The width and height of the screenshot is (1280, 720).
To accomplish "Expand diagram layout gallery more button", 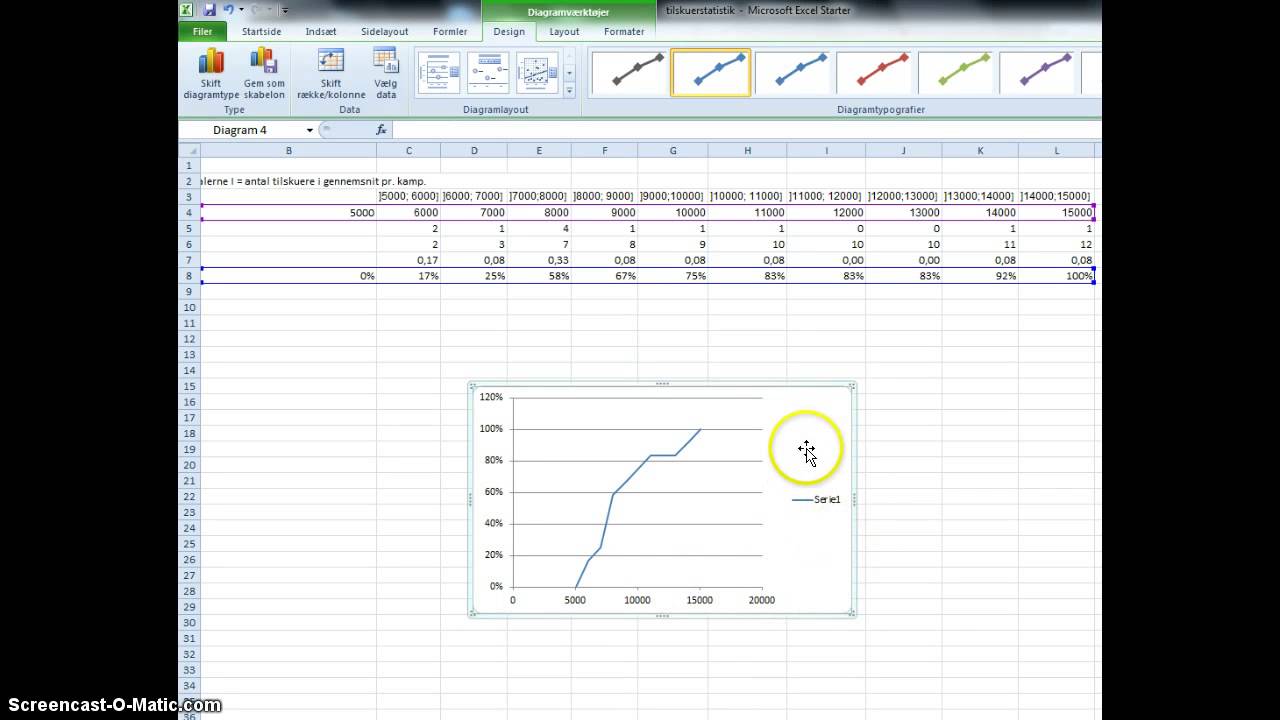I will [x=570, y=90].
